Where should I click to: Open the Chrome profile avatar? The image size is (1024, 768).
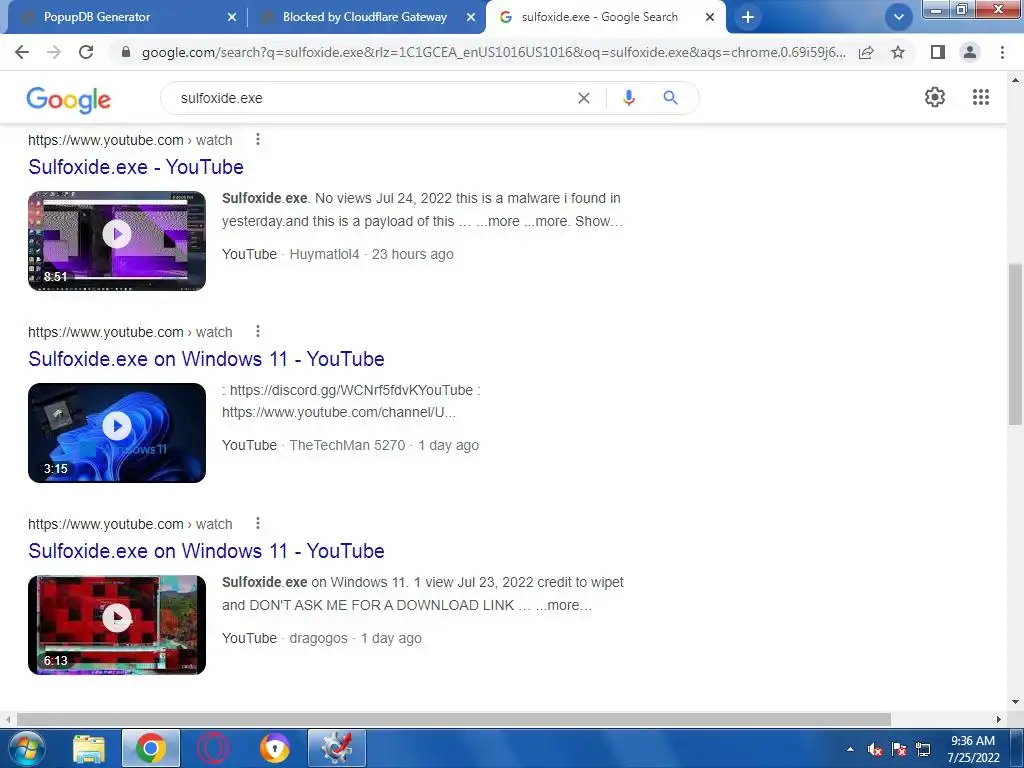pos(970,52)
